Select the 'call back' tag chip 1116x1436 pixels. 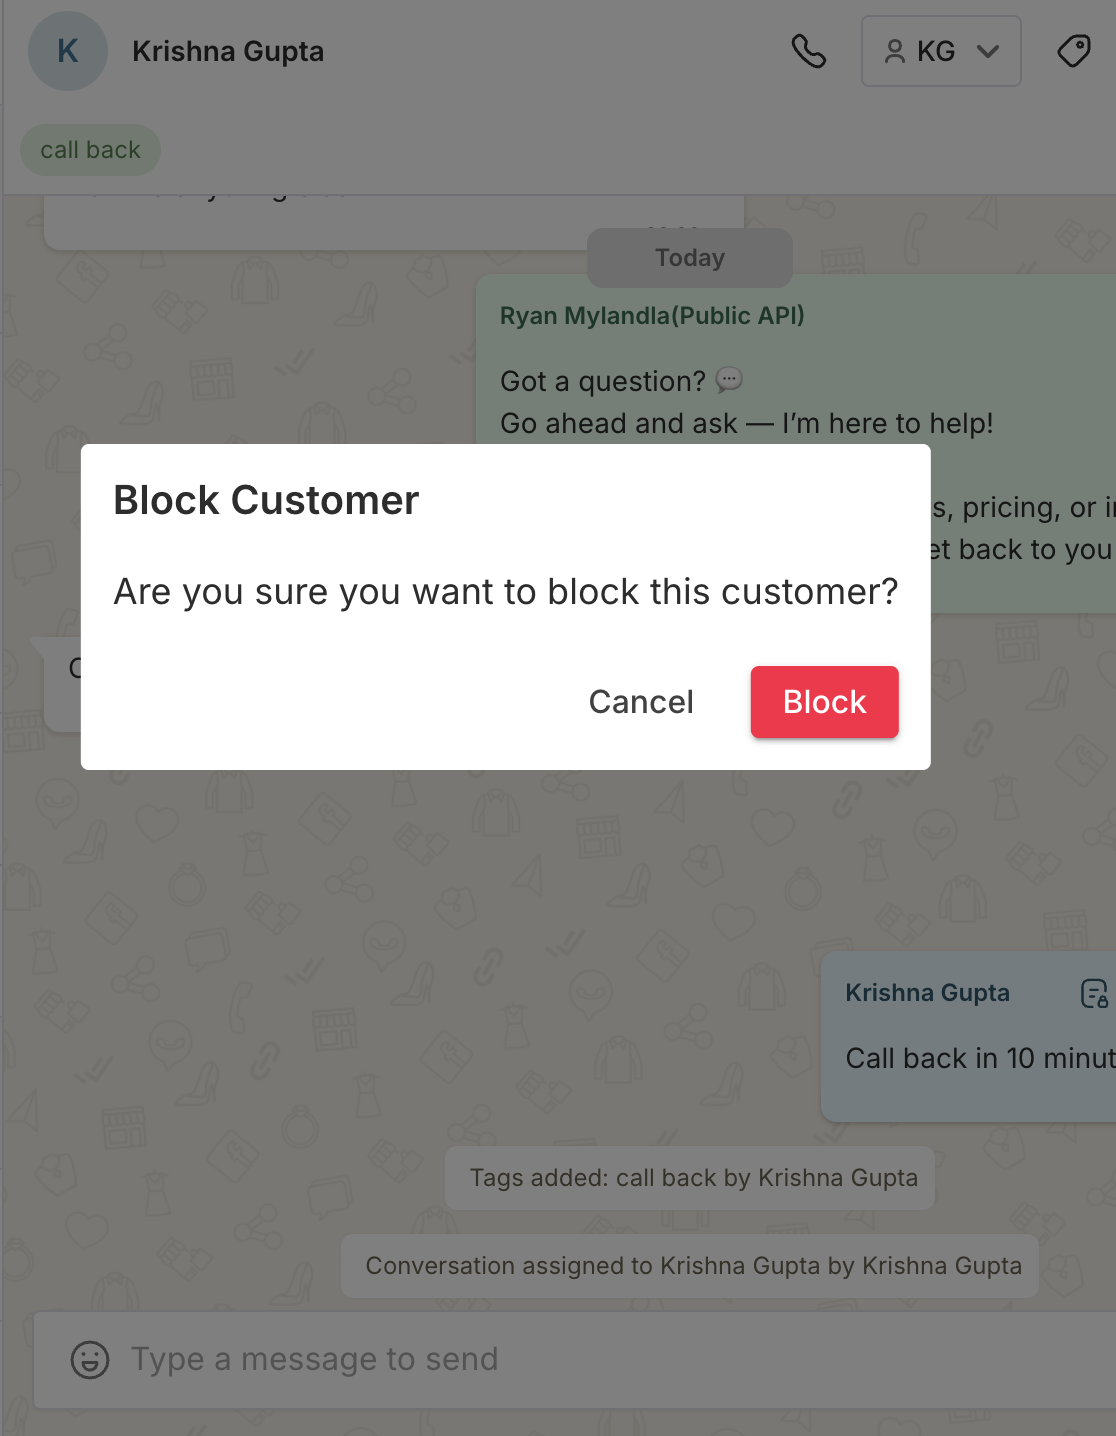(x=90, y=150)
